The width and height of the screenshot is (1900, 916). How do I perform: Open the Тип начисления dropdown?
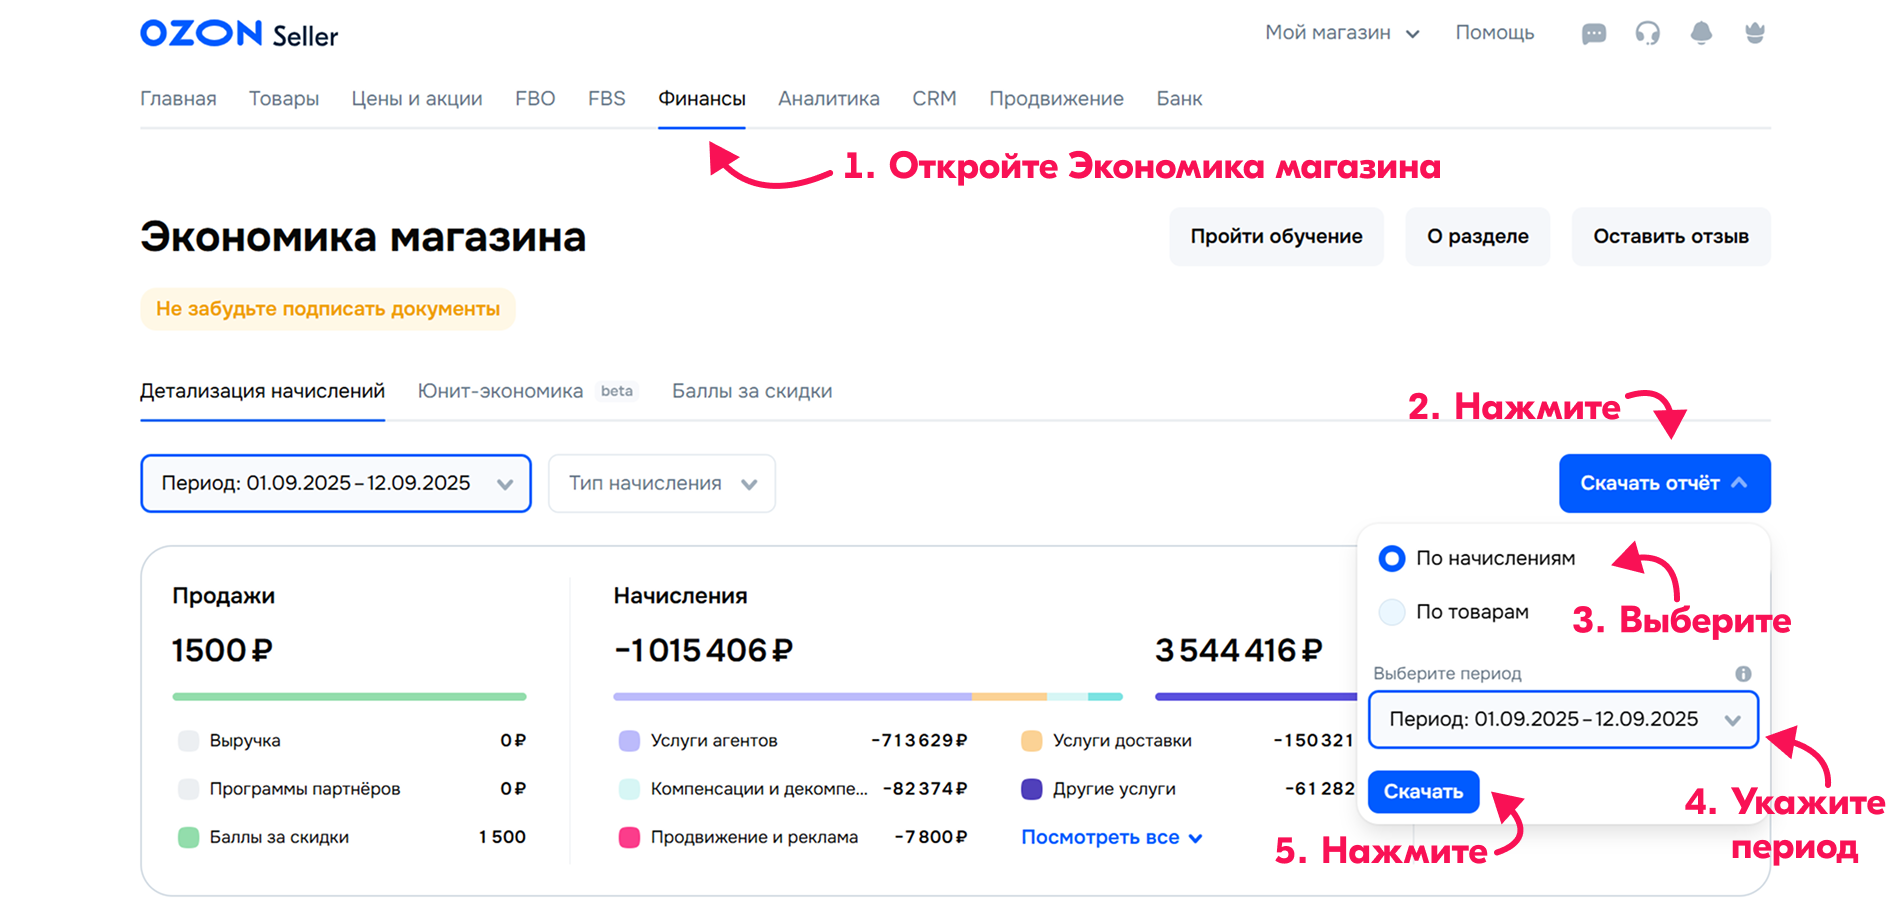pos(661,484)
